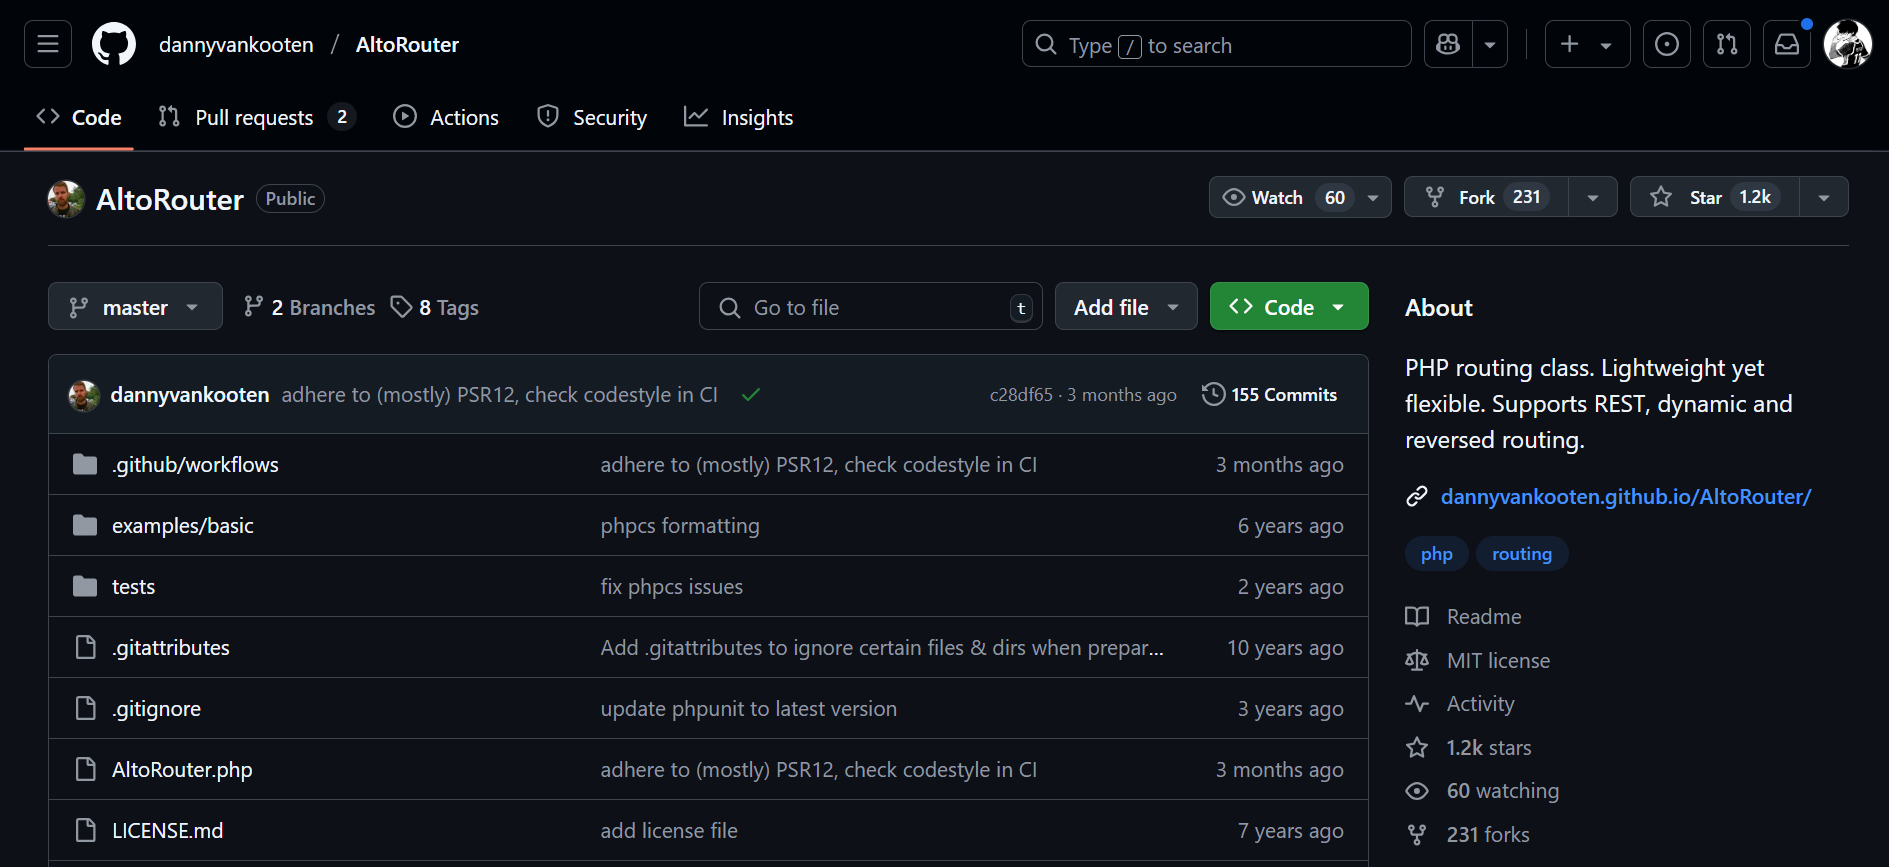This screenshot has height=867, width=1889.
Task: Open notifications inbox icon
Action: [1787, 44]
